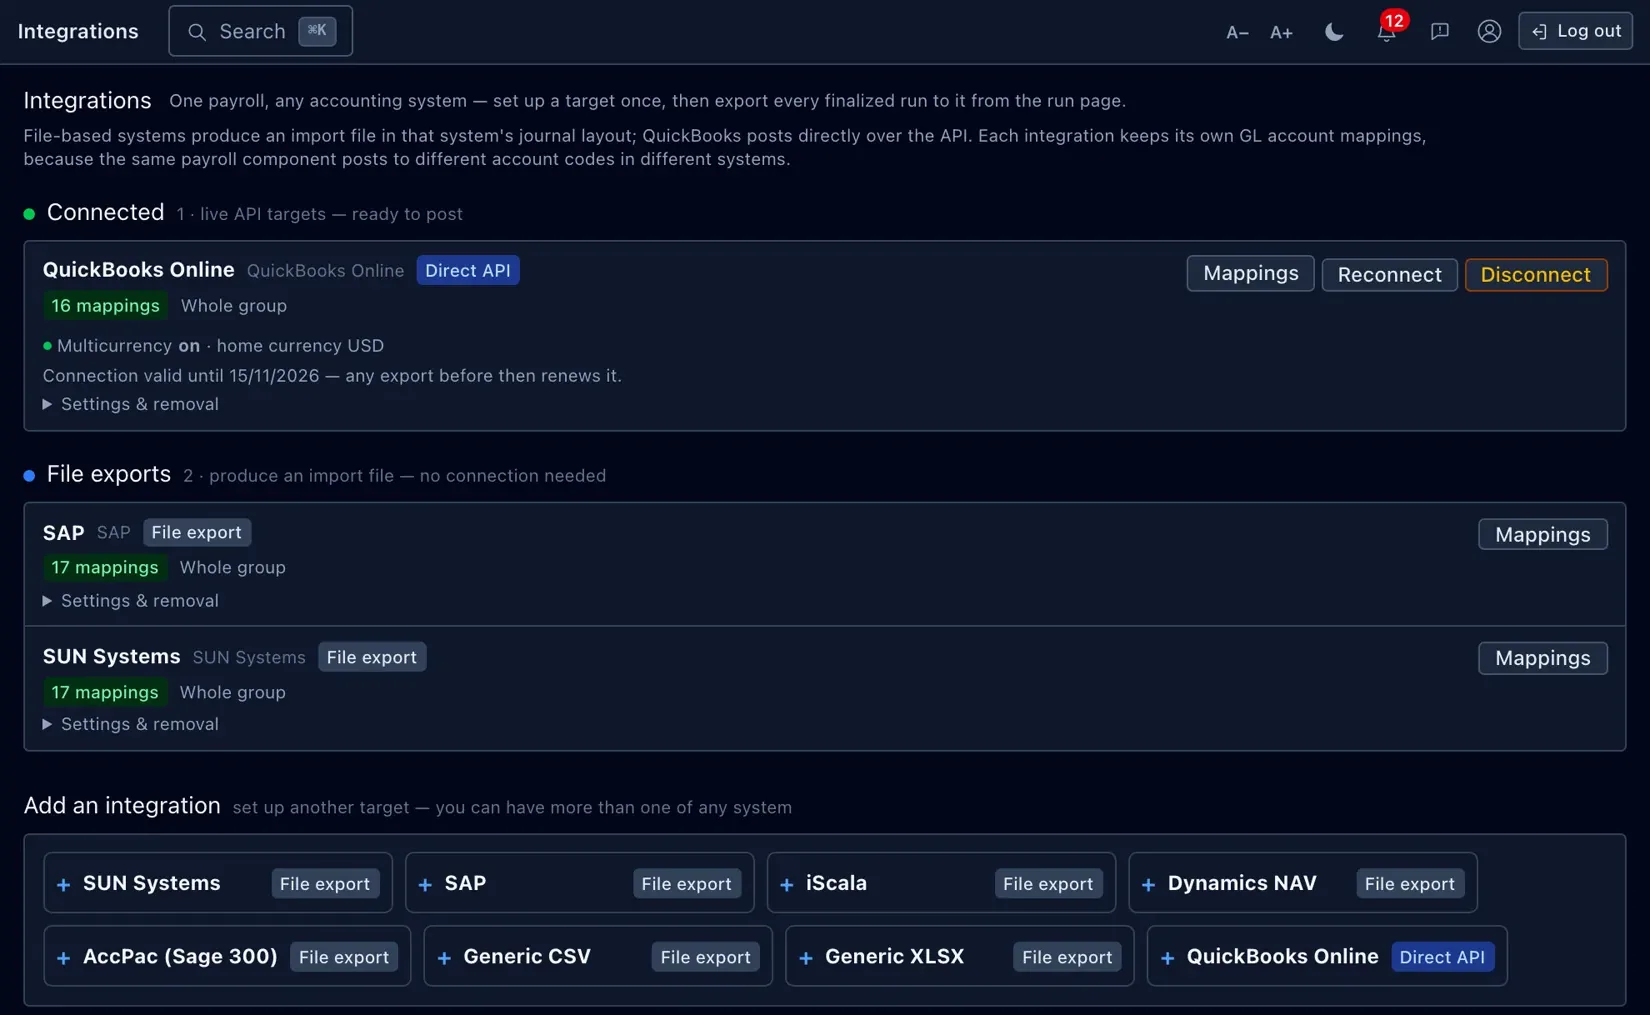Add an AccPac (Sage 300) integration
The image size is (1650, 1015).
pos(227,956)
